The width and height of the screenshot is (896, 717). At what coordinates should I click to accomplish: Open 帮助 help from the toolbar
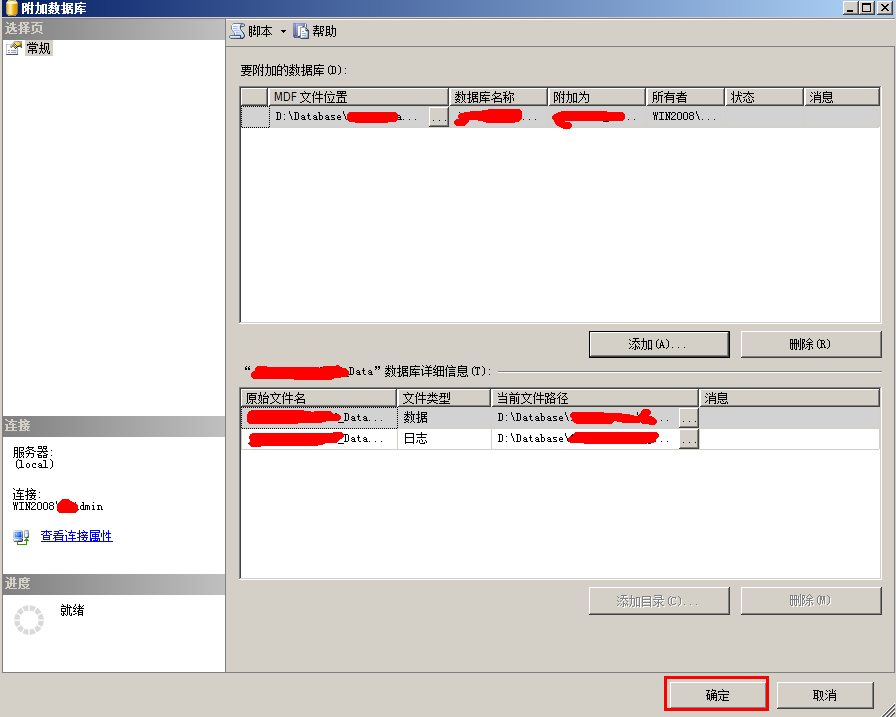[x=315, y=31]
